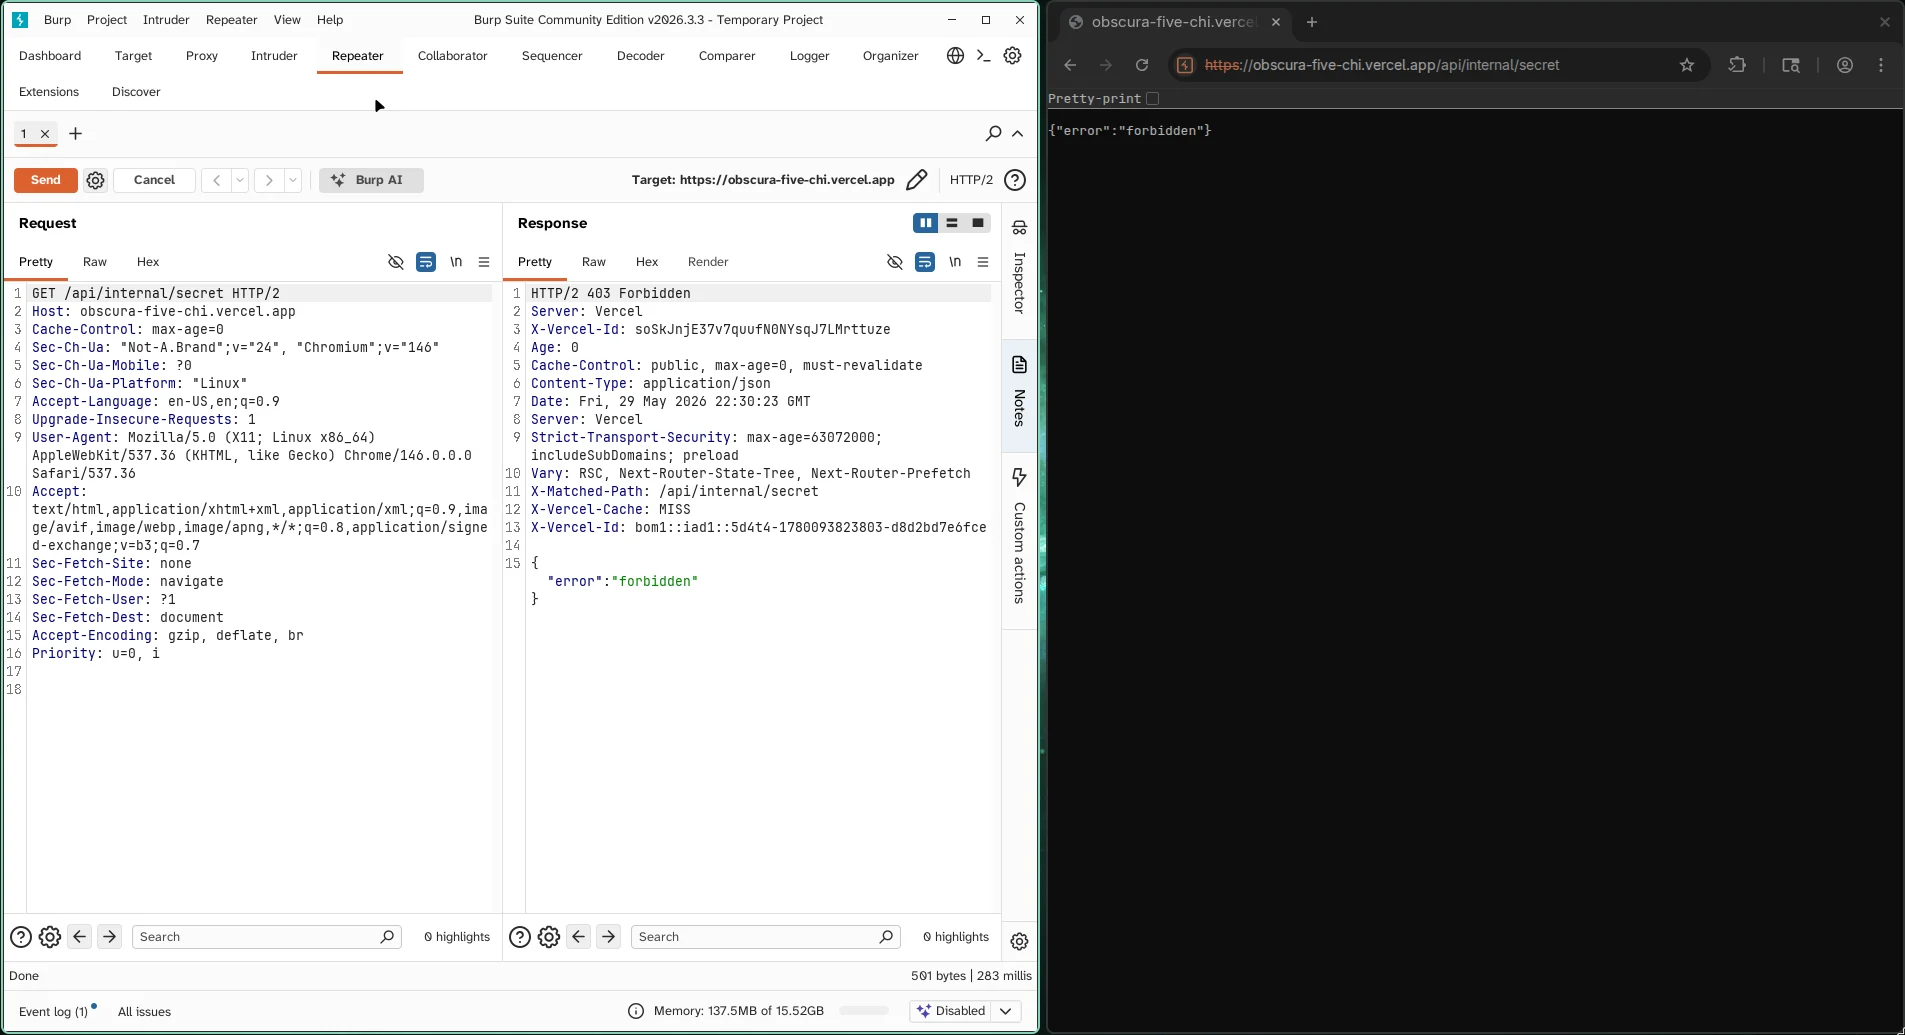Select combined tabbed layout view
Viewport: 1905px width, 1035px height.
click(978, 223)
